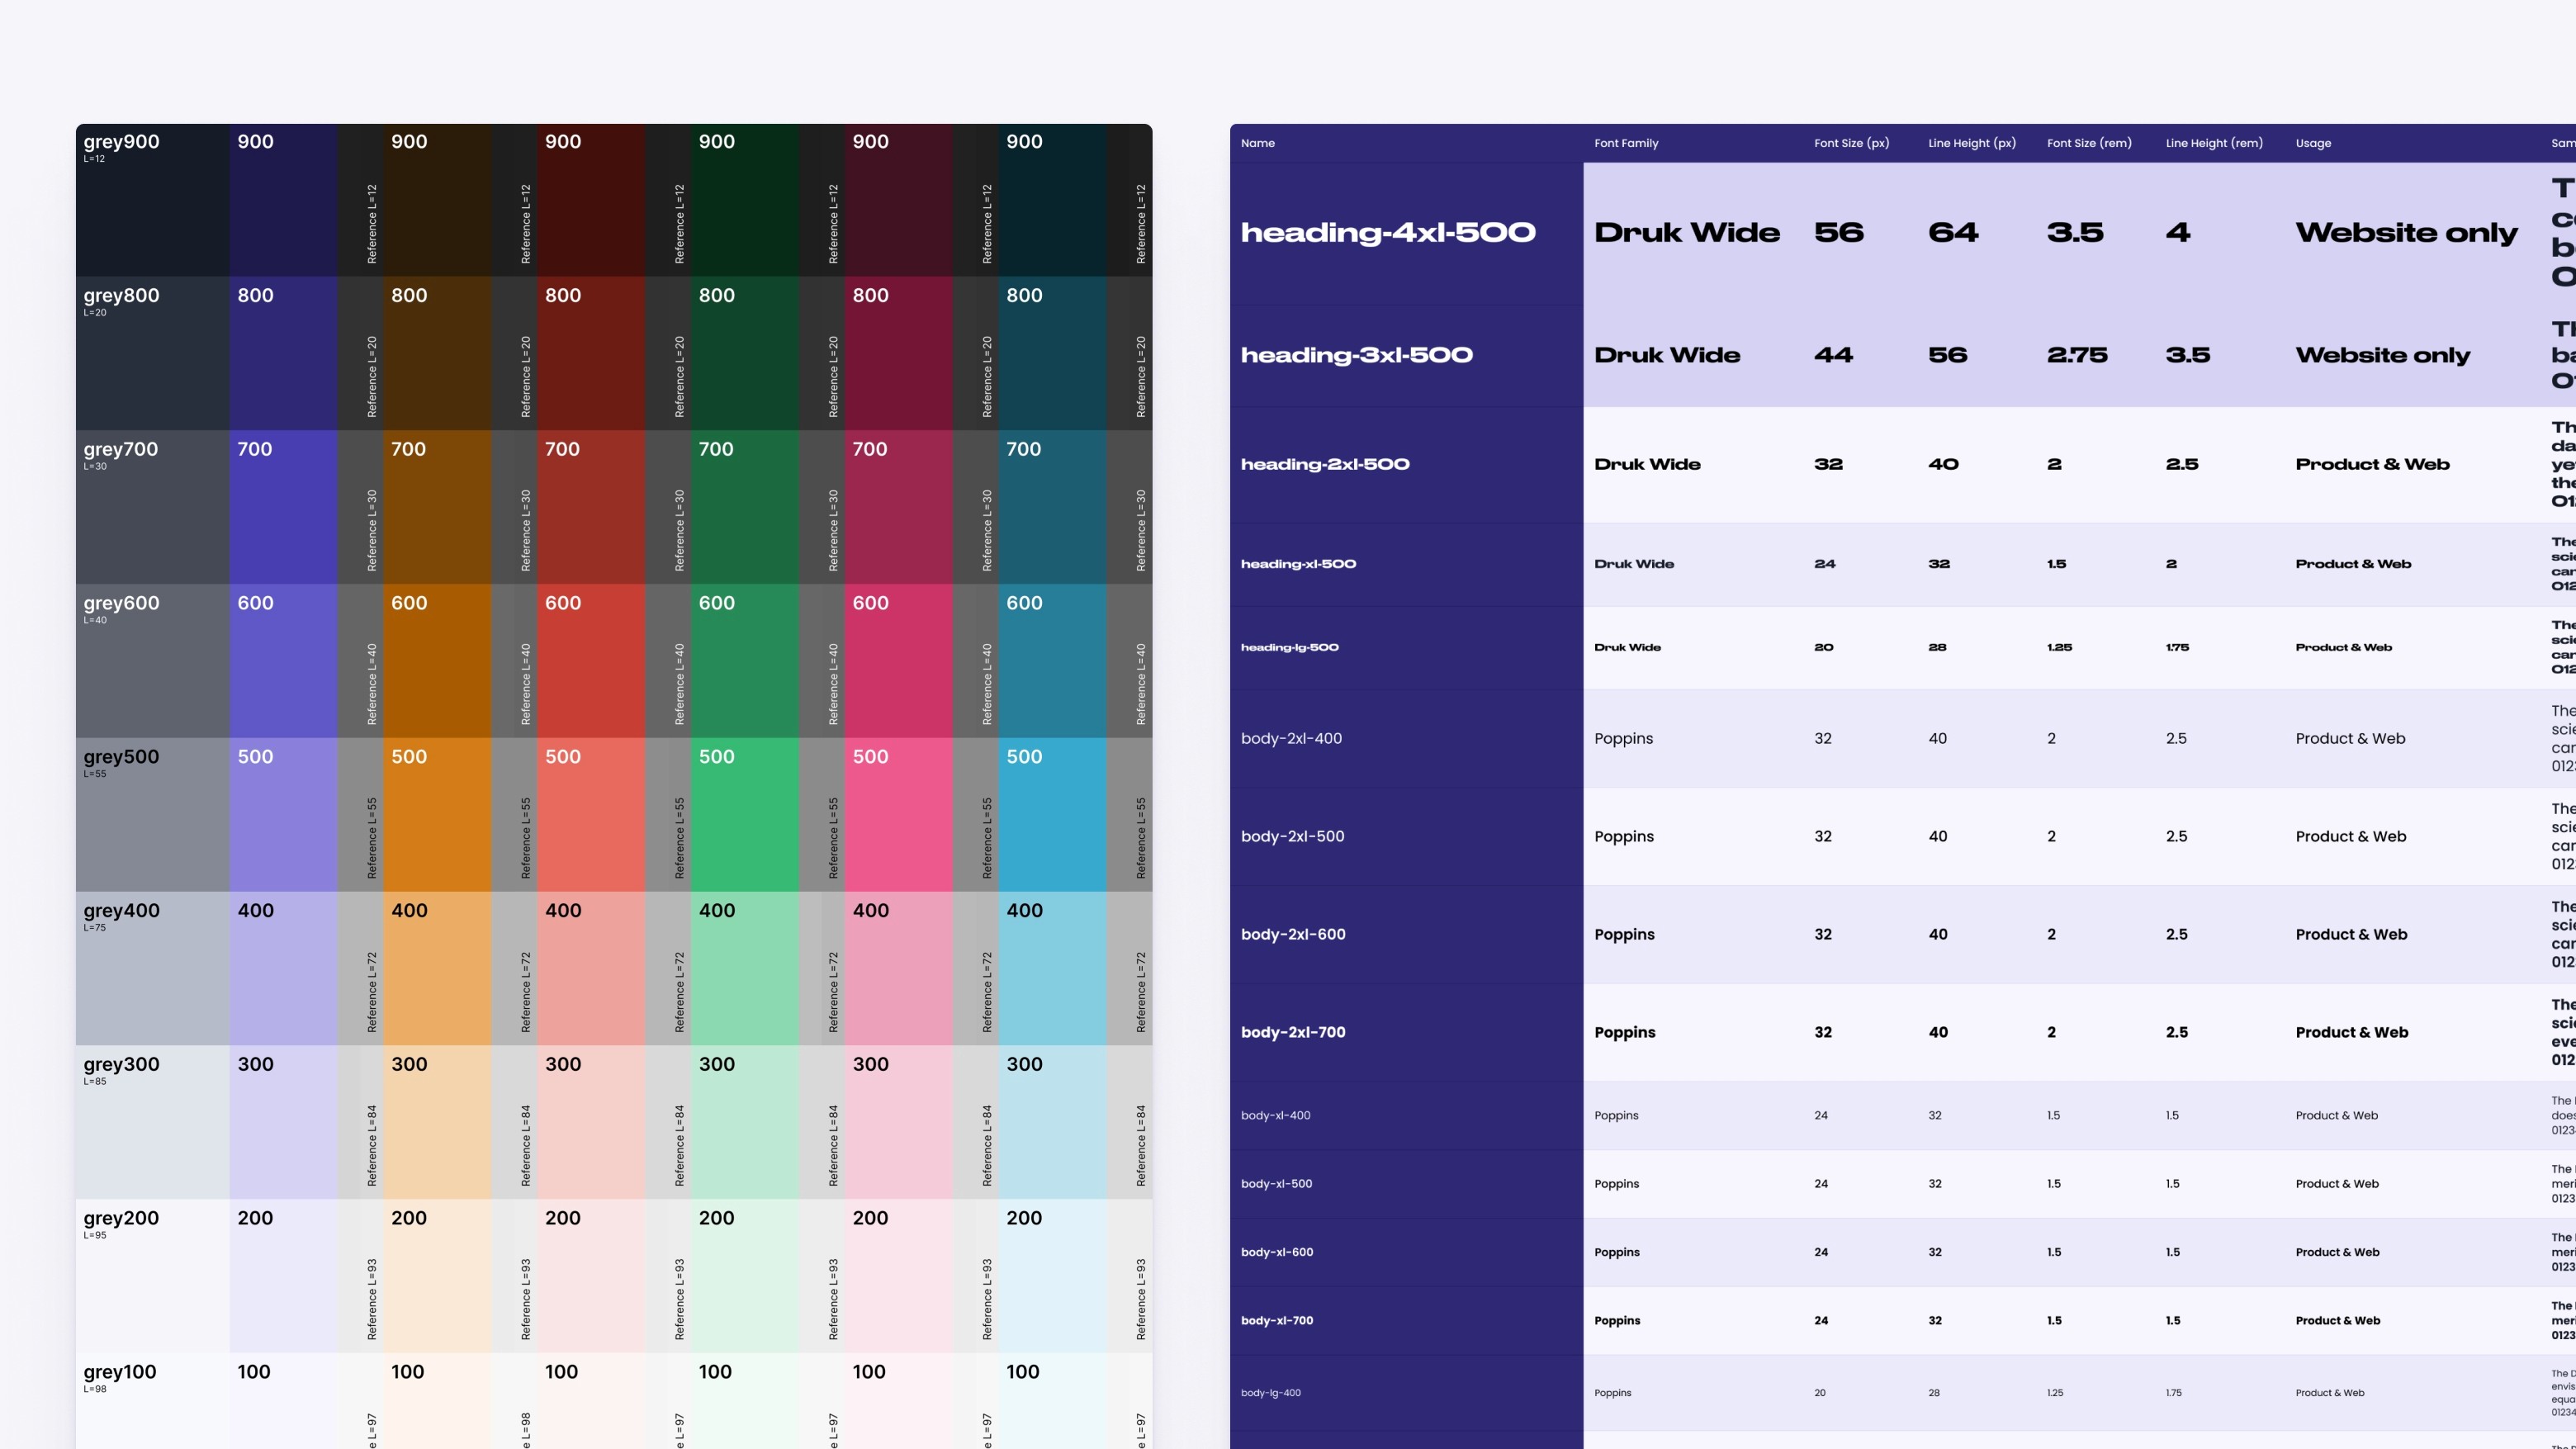The width and height of the screenshot is (2576, 1449).
Task: Select the heading-2xl-500 name cell
Action: coord(1406,464)
